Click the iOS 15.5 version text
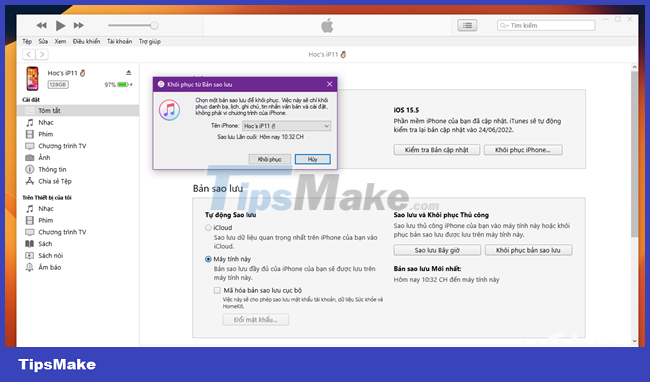 click(406, 110)
